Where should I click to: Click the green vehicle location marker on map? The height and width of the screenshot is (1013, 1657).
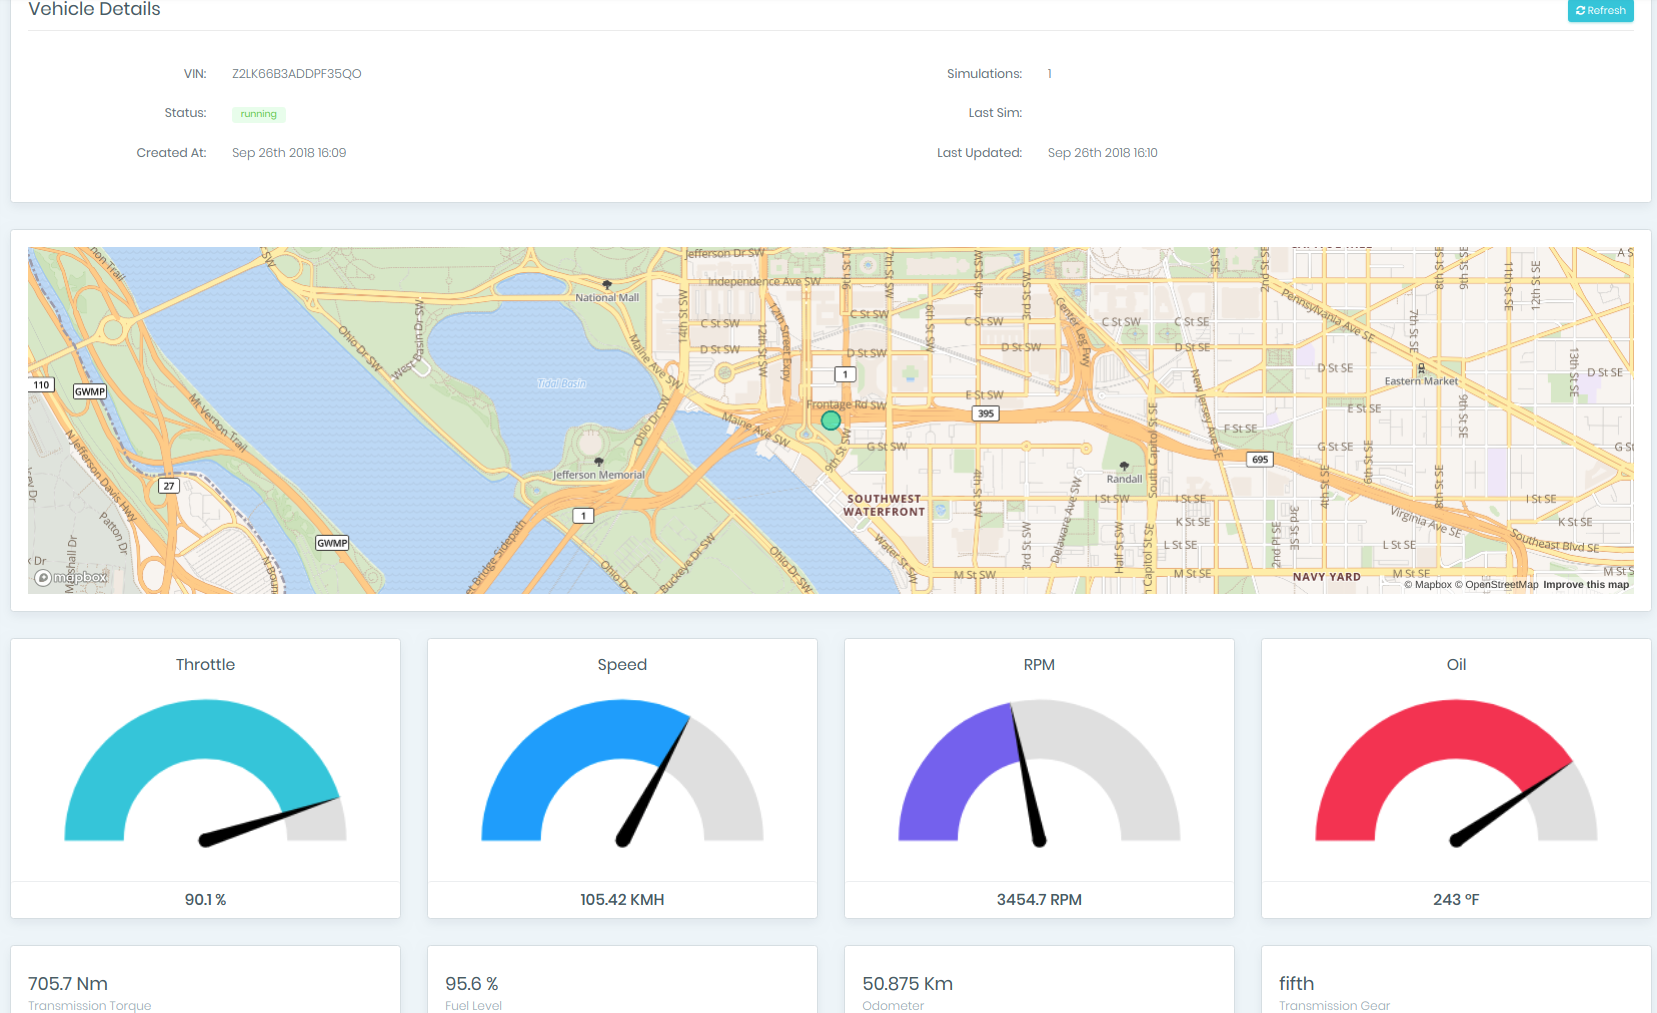tap(830, 421)
